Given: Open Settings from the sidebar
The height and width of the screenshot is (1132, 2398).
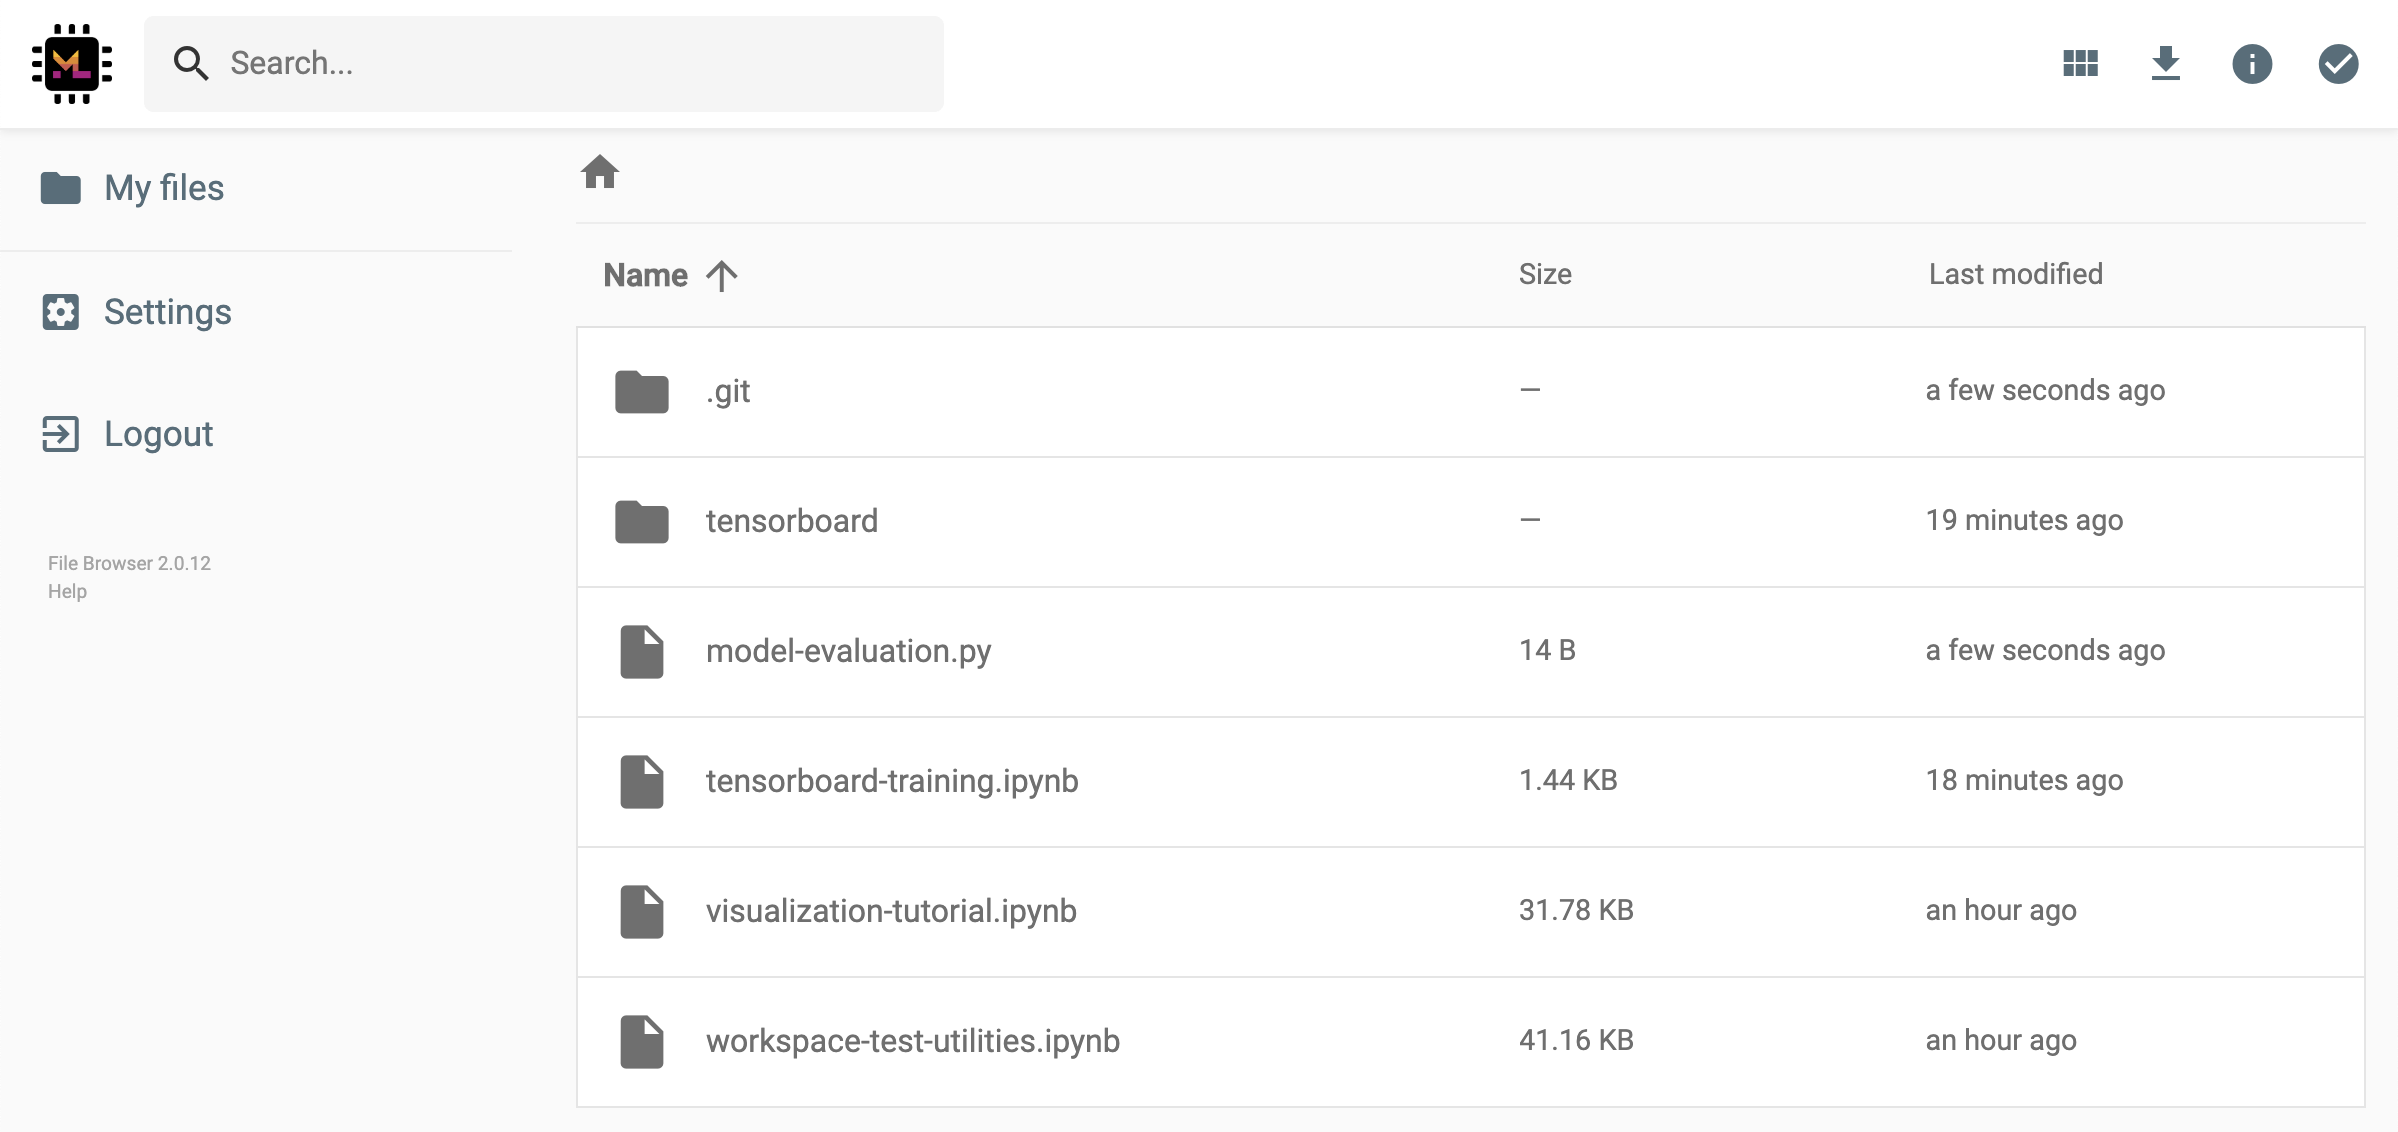Looking at the screenshot, I should (167, 312).
